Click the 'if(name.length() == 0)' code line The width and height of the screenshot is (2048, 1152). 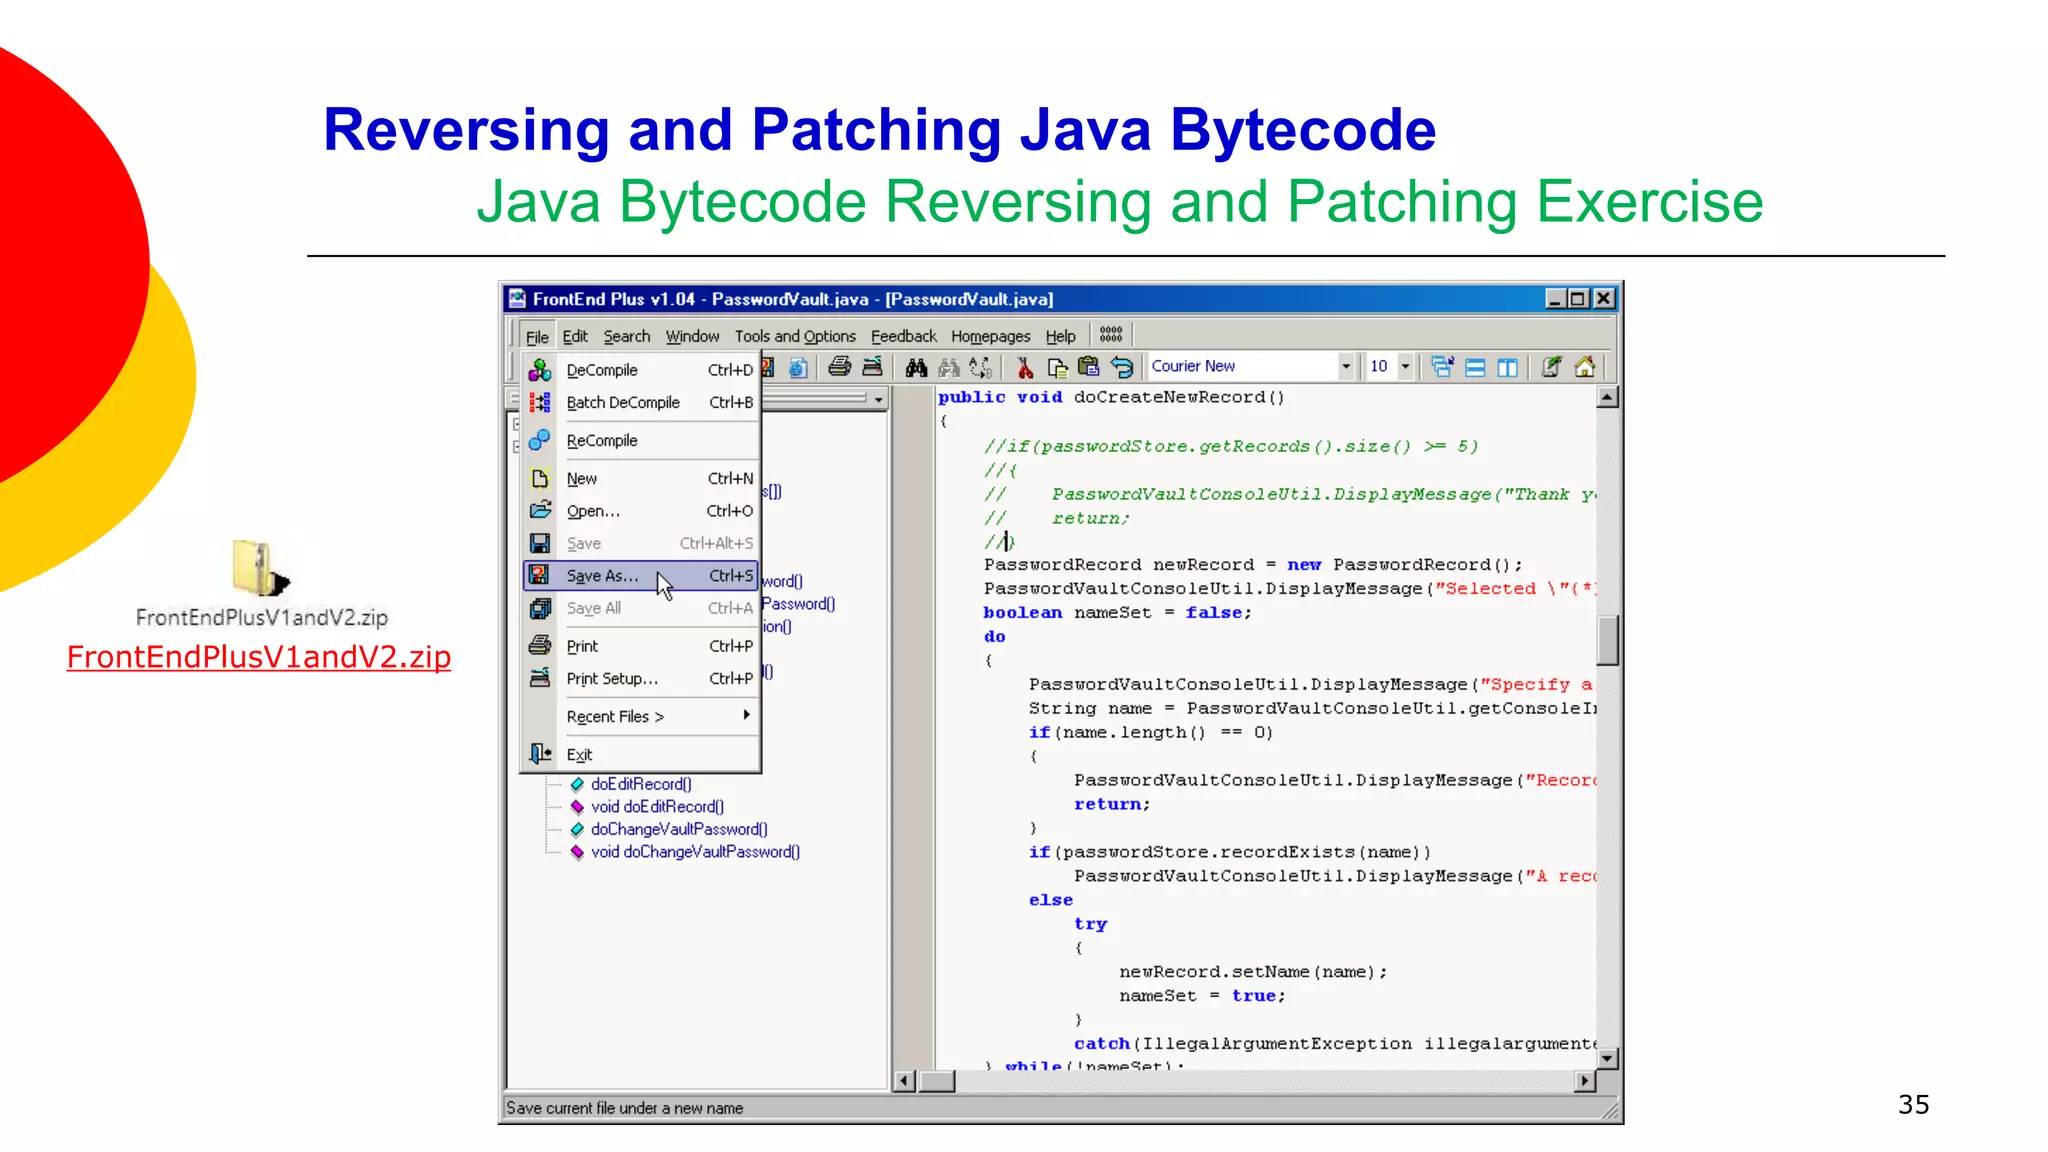1151,733
